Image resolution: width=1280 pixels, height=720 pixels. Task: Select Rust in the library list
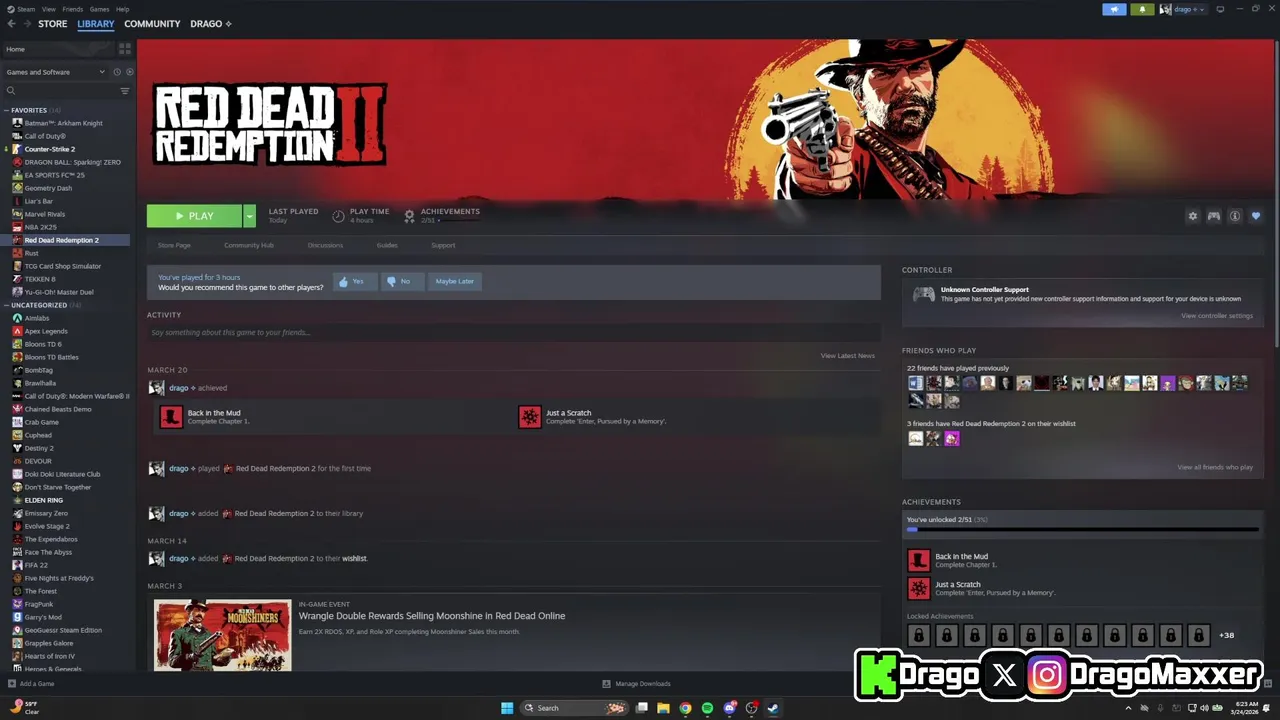pos(31,253)
